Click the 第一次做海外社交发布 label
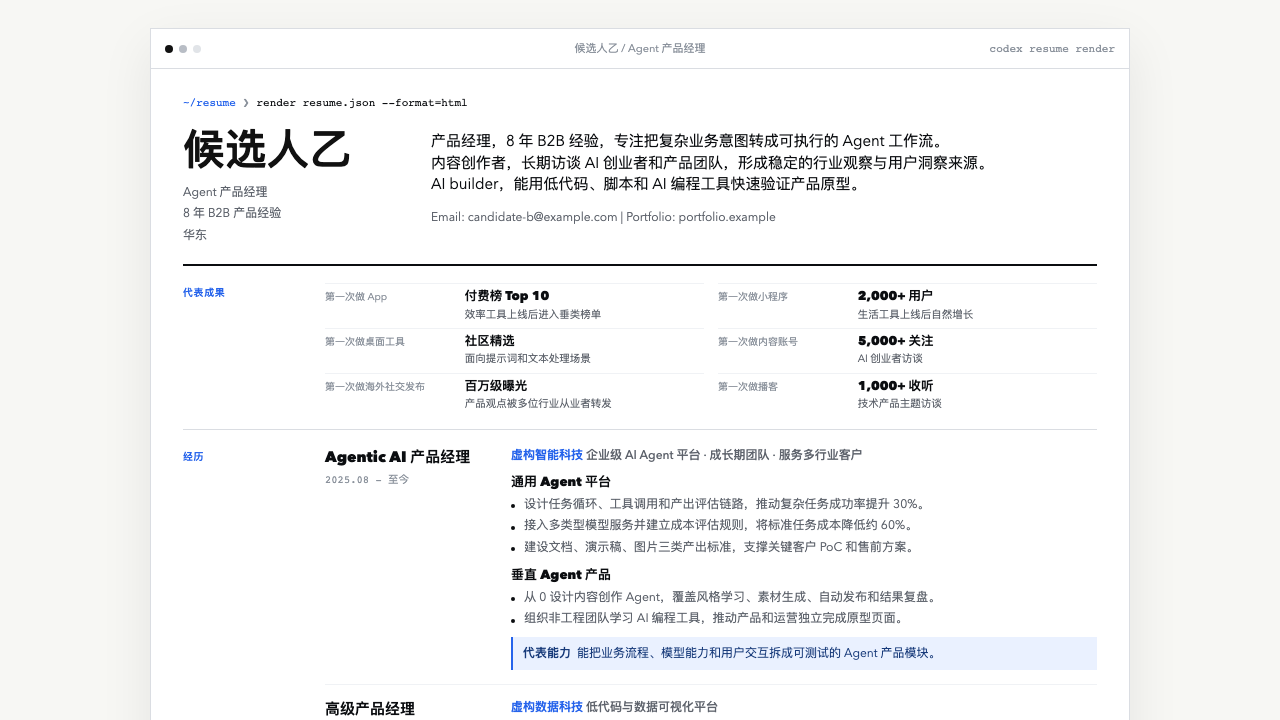The width and height of the screenshot is (1280, 720). click(x=375, y=387)
